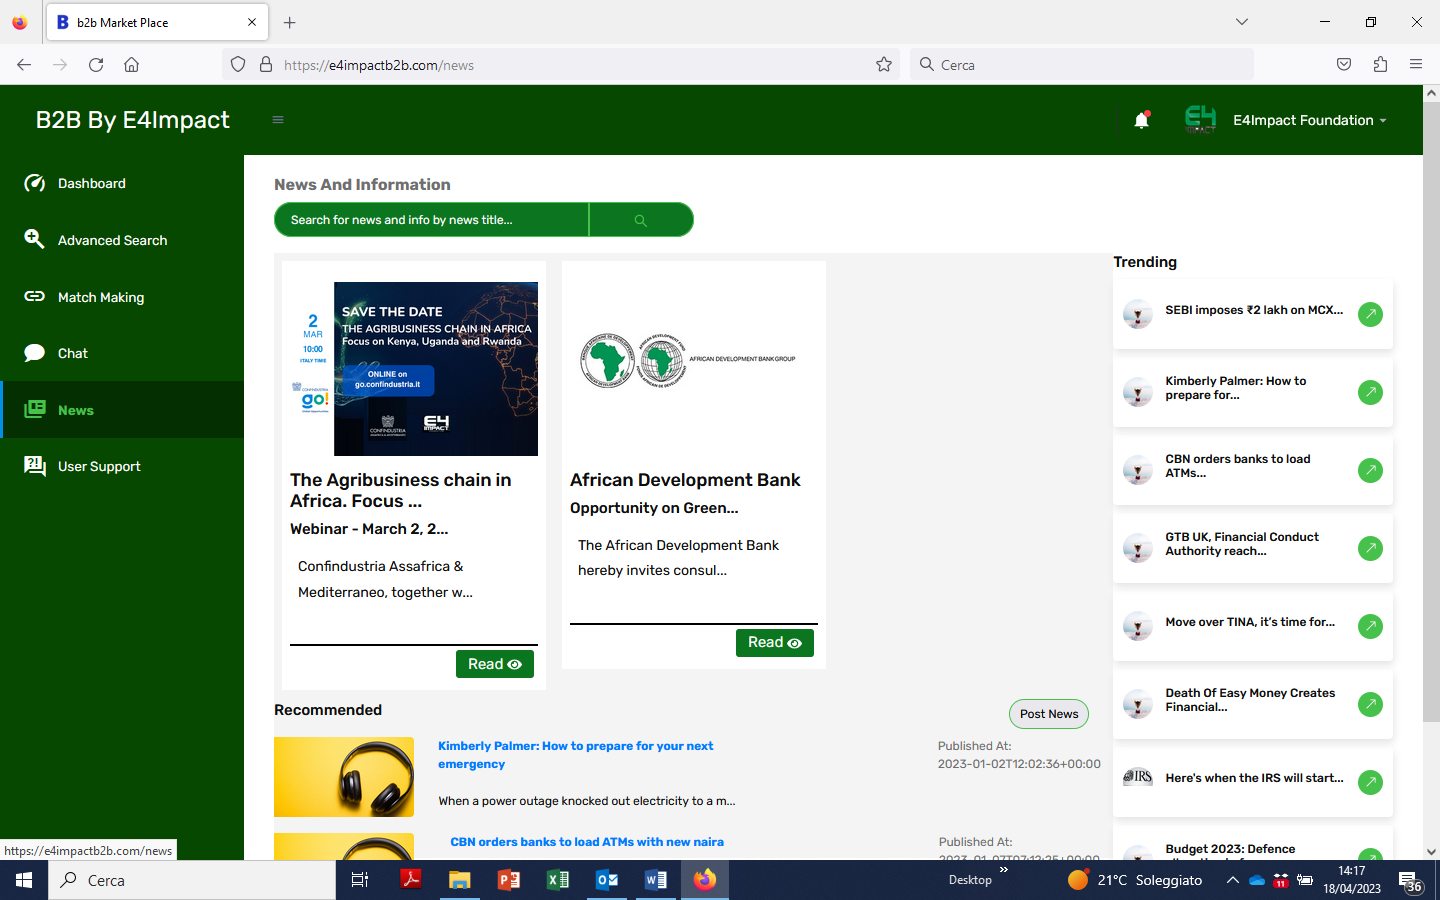The width and height of the screenshot is (1440, 900).
Task: Reload the page with refresh icon
Action: [96, 65]
